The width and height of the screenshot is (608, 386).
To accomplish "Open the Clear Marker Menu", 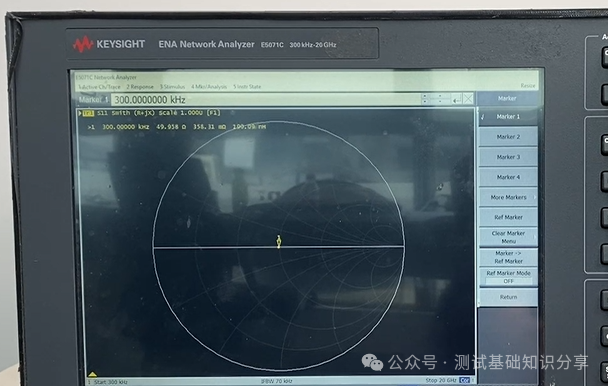I will pyautogui.click(x=508, y=237).
